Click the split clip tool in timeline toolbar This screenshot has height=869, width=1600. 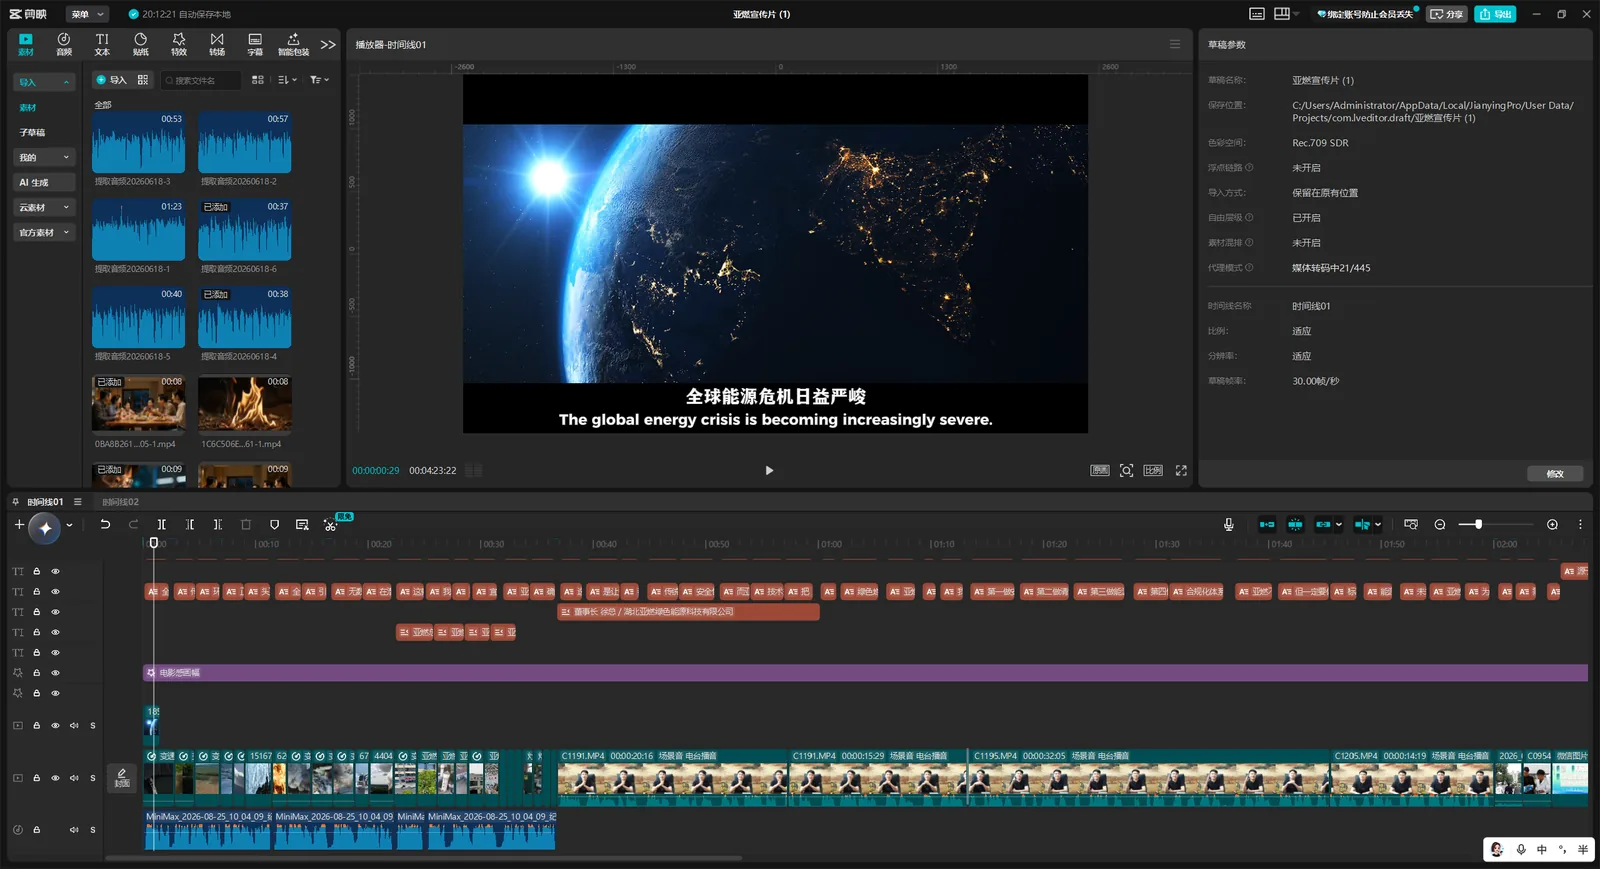click(161, 524)
